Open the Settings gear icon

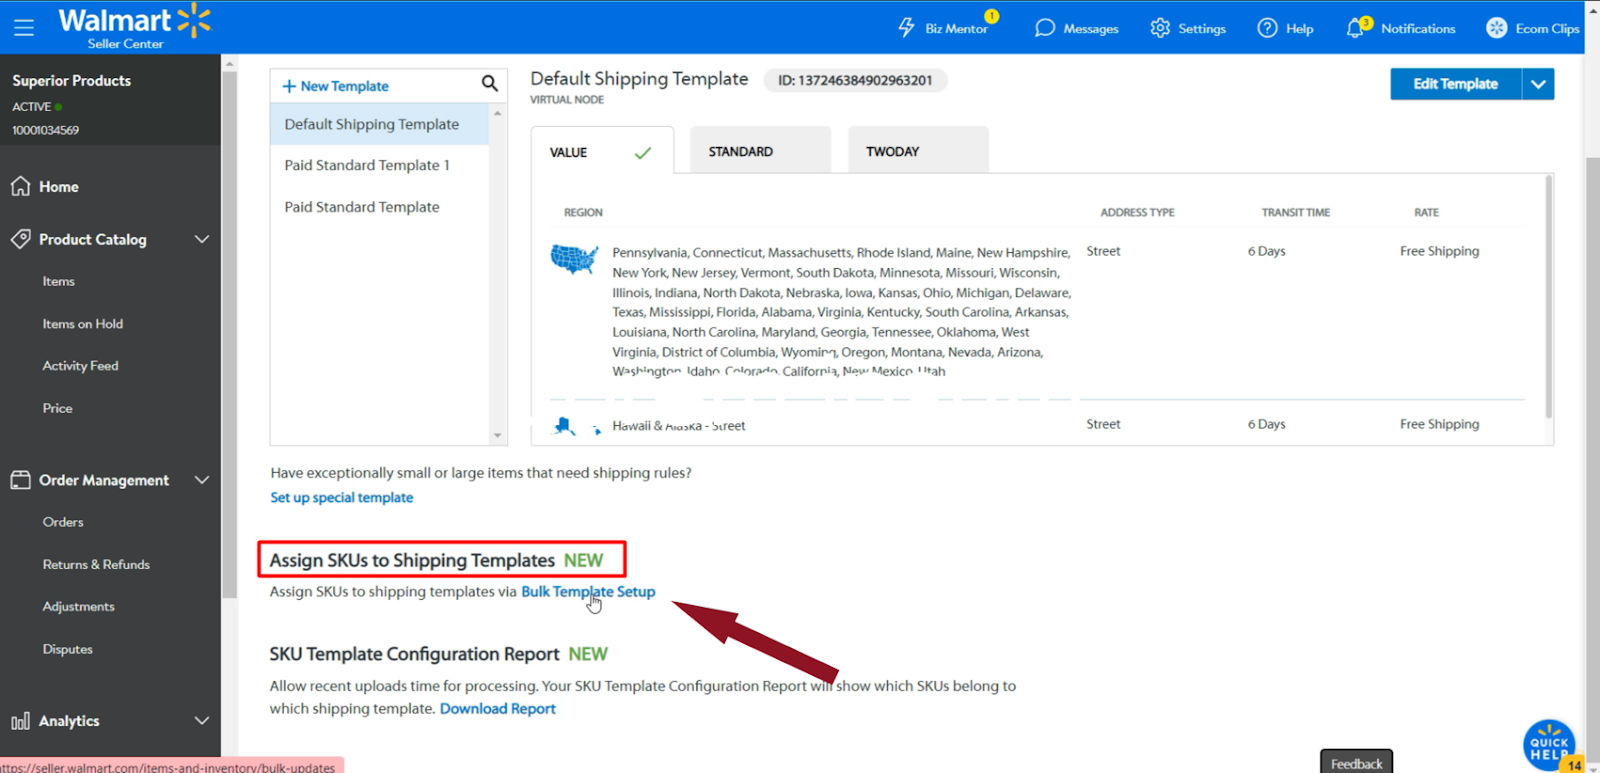1160,28
